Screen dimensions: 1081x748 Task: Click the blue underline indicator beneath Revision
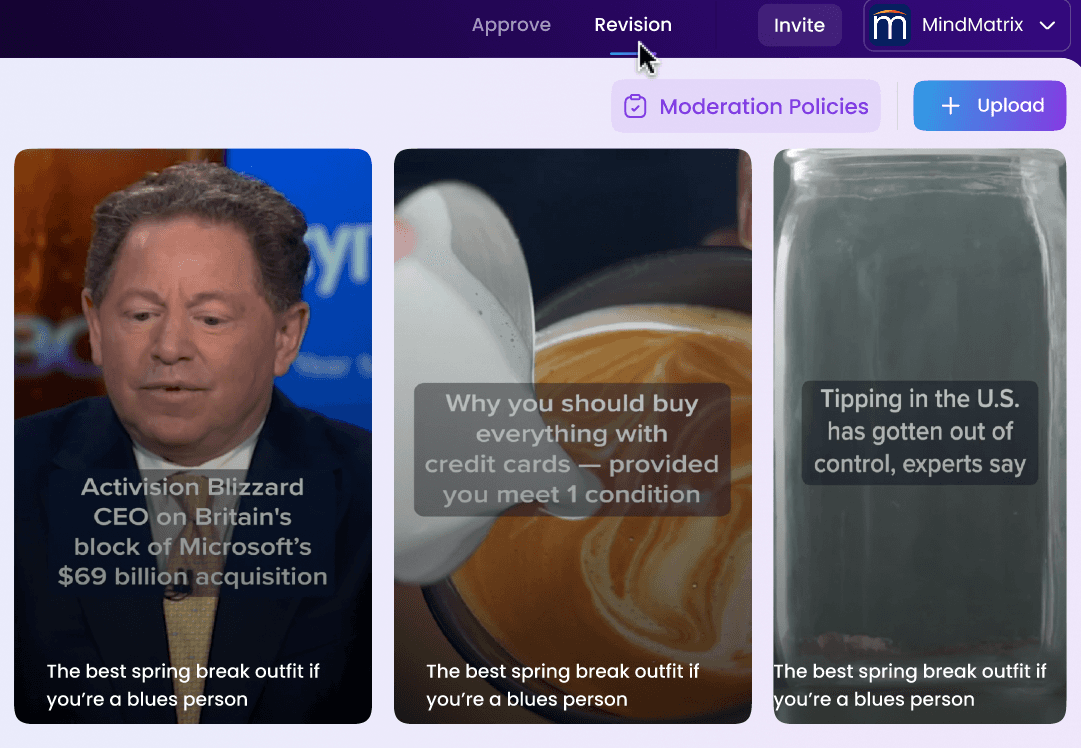(x=625, y=54)
